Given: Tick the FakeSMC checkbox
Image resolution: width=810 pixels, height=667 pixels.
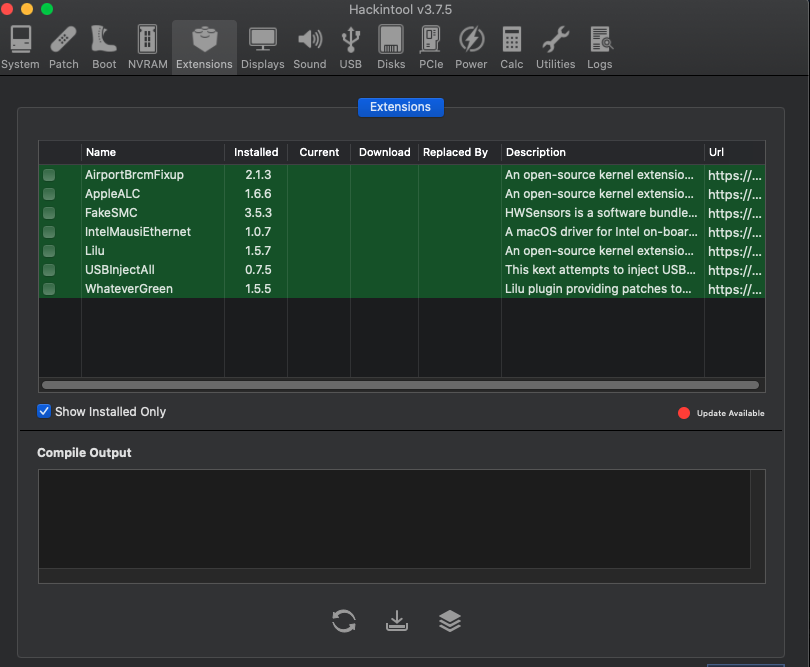Looking at the screenshot, I should [49, 213].
